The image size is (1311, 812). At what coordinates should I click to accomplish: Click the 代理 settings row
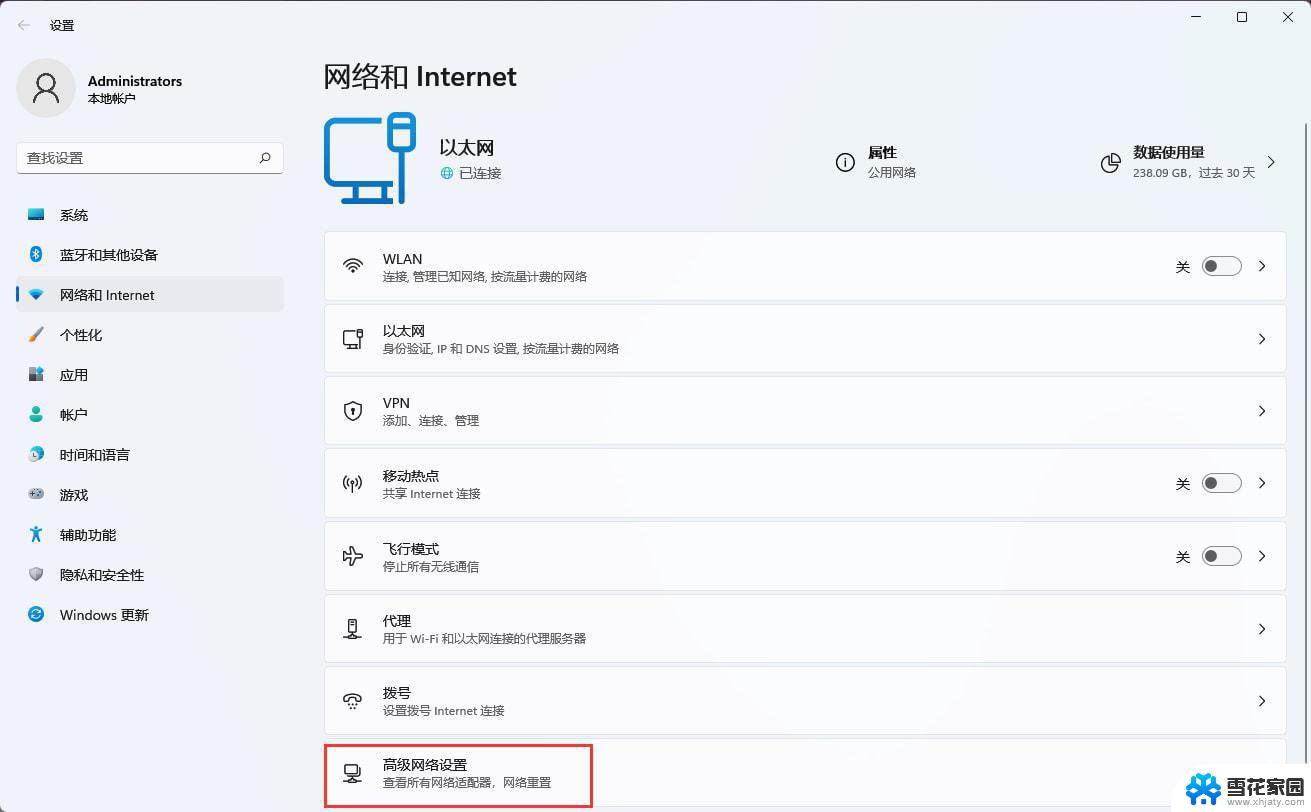805,629
